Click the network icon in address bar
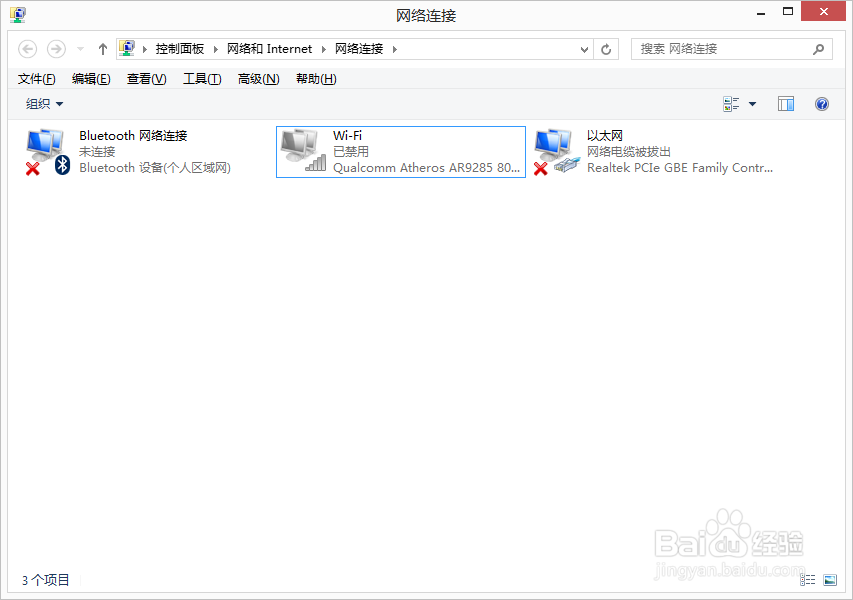This screenshot has width=853, height=600. click(x=127, y=48)
